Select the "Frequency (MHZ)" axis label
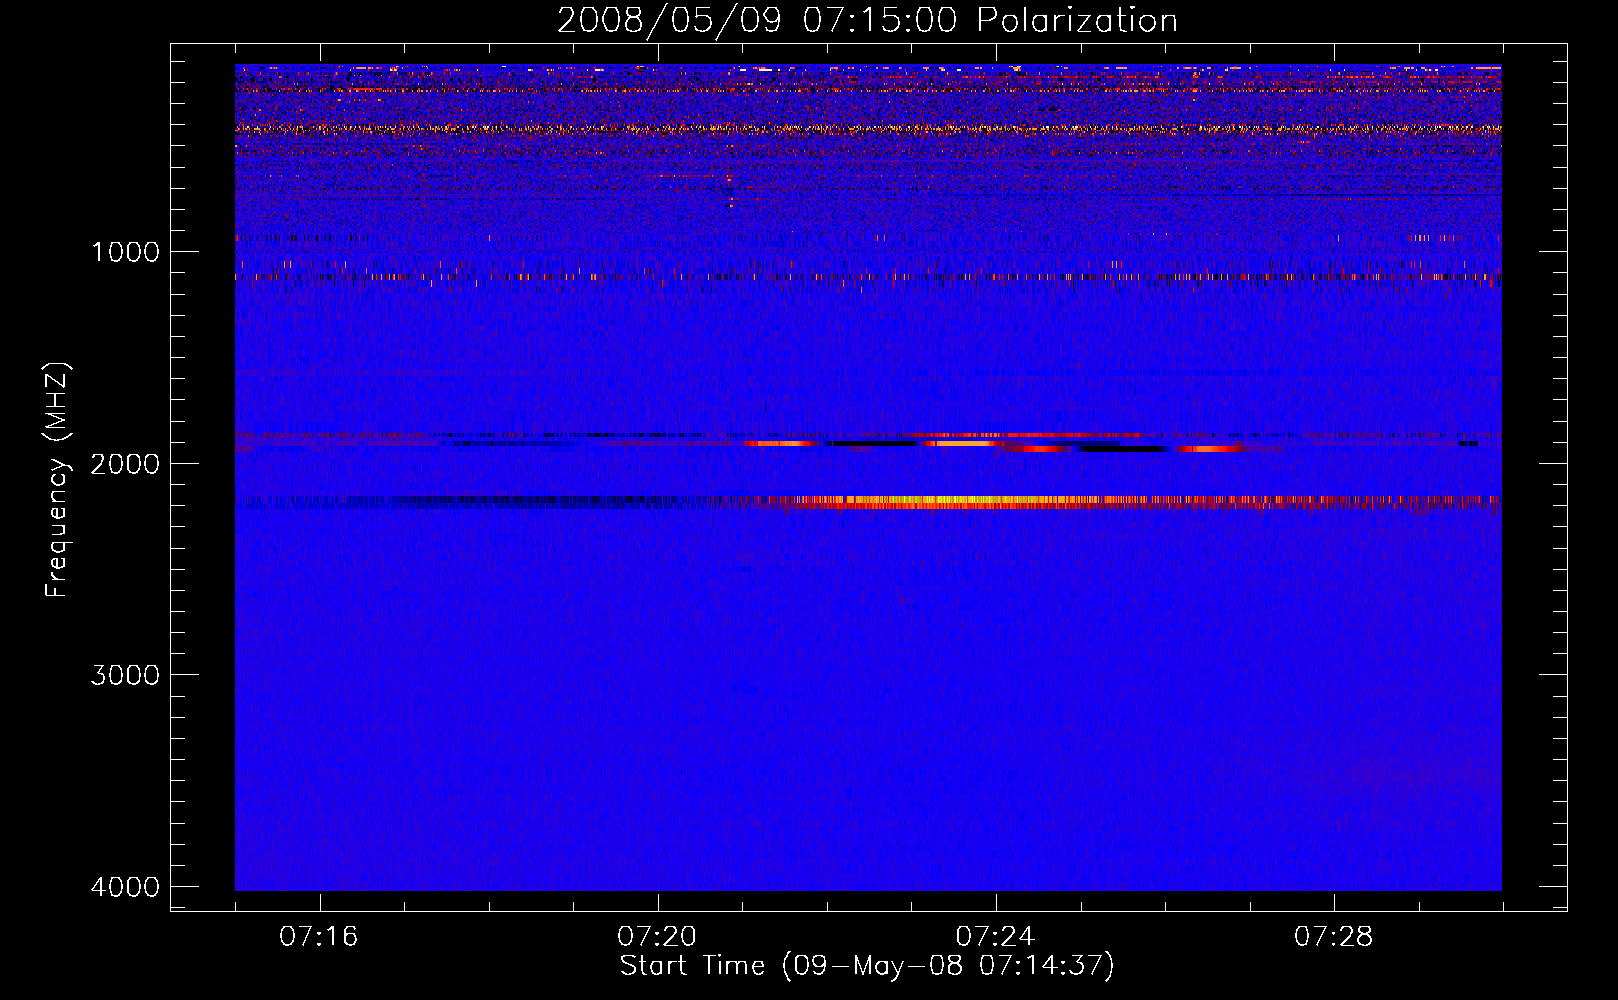The image size is (1618, 1000). click(57, 480)
